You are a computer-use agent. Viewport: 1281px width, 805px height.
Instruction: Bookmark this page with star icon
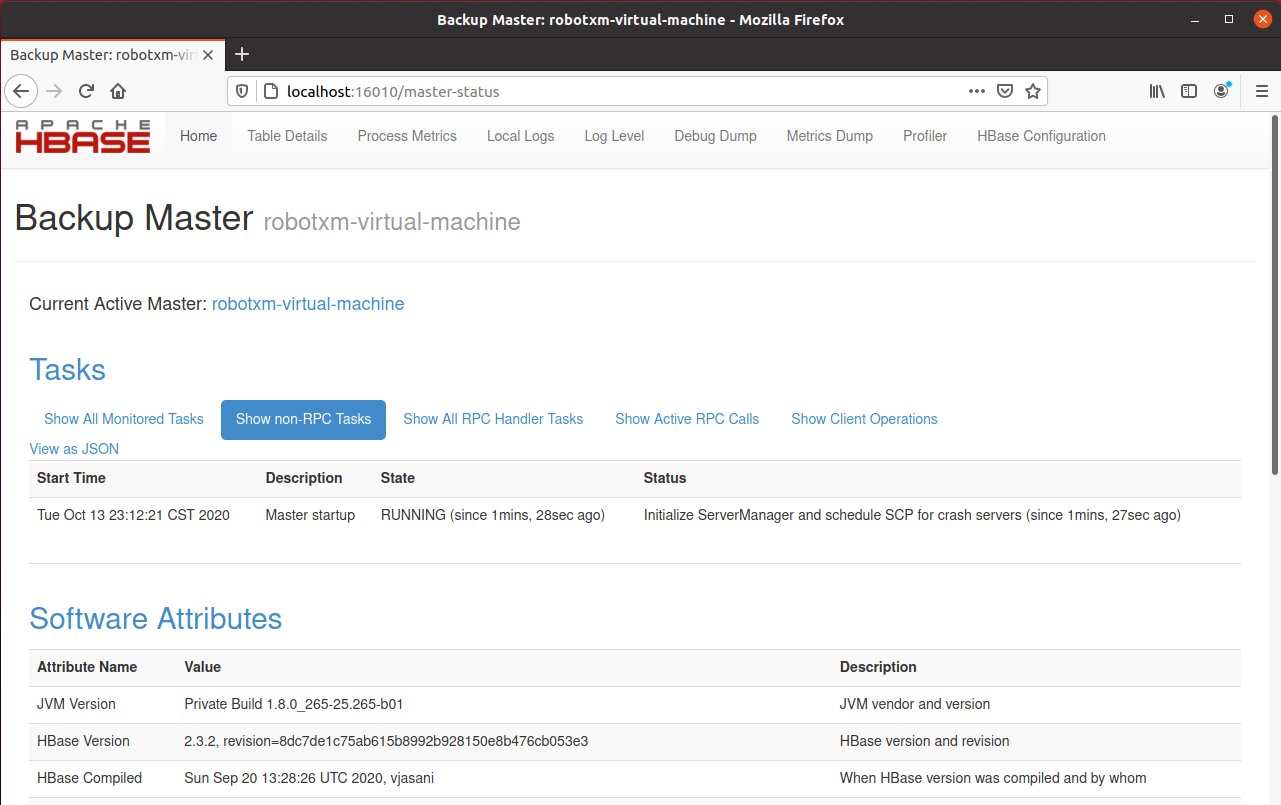coord(1033,91)
